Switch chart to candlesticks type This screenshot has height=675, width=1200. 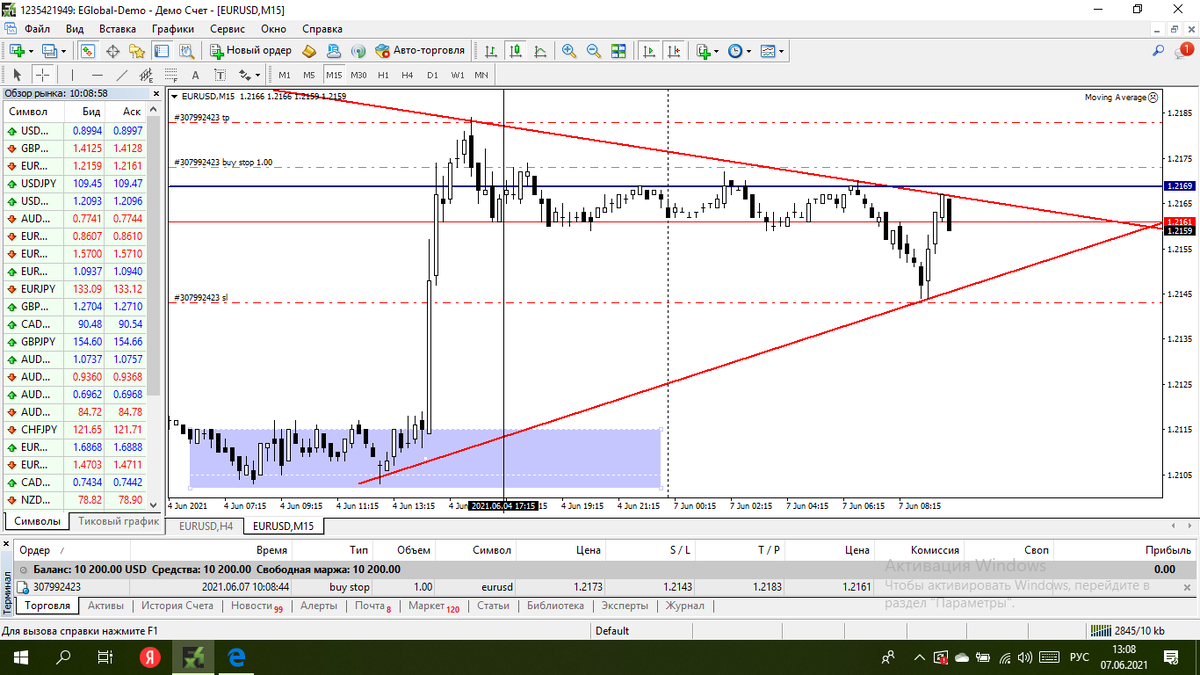tap(516, 50)
